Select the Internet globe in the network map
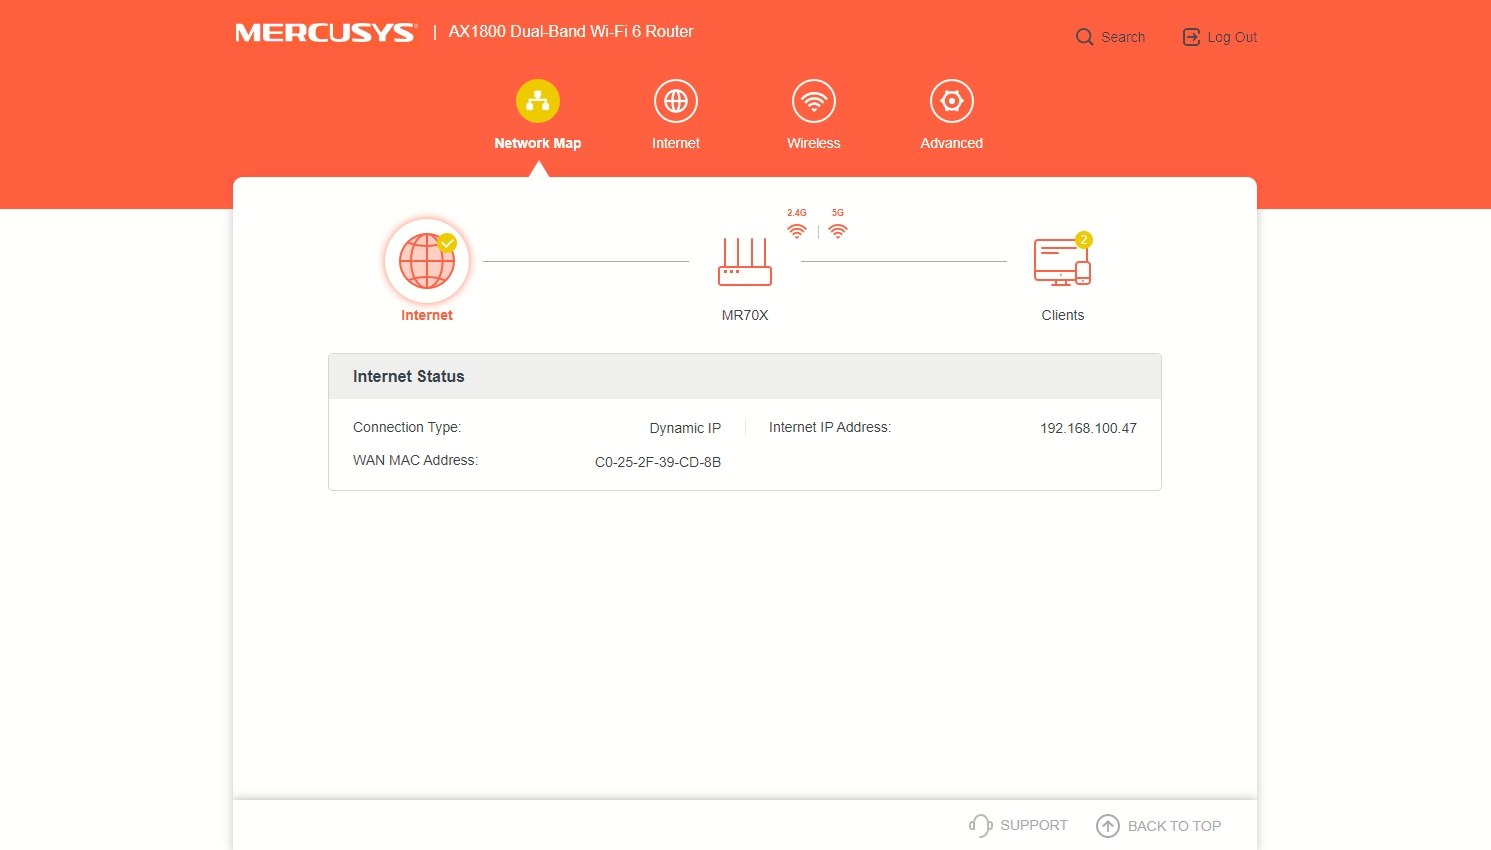Screen dimensions: 1491x850 pyautogui.click(x=427, y=261)
